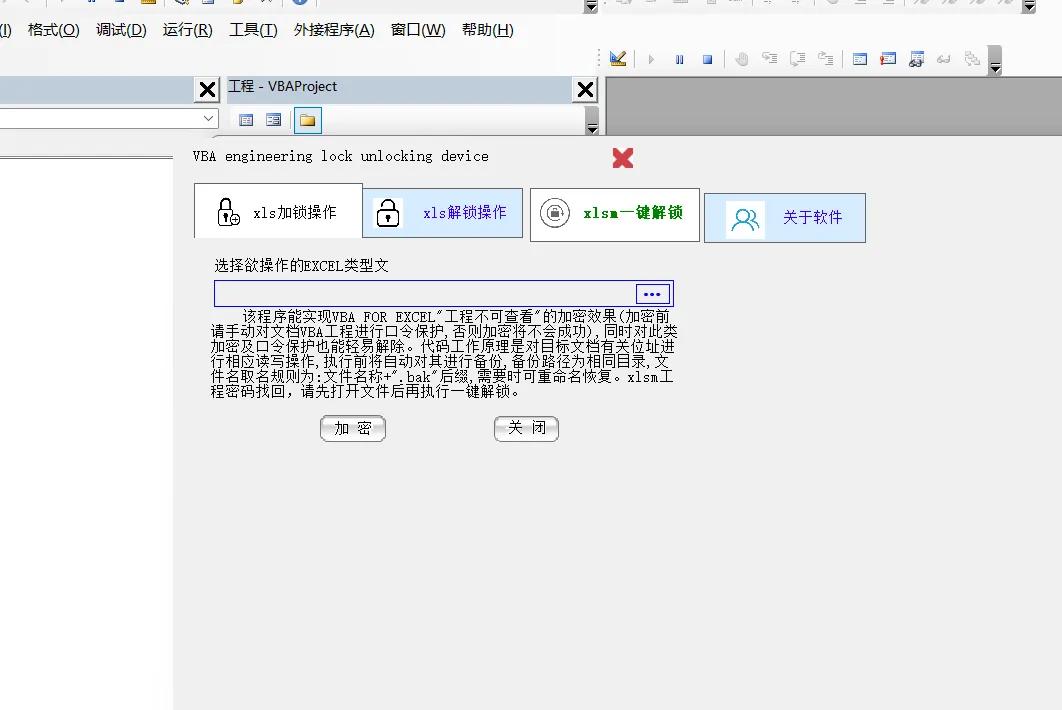Switch to the xlsm一键解锁 tab

pos(615,214)
